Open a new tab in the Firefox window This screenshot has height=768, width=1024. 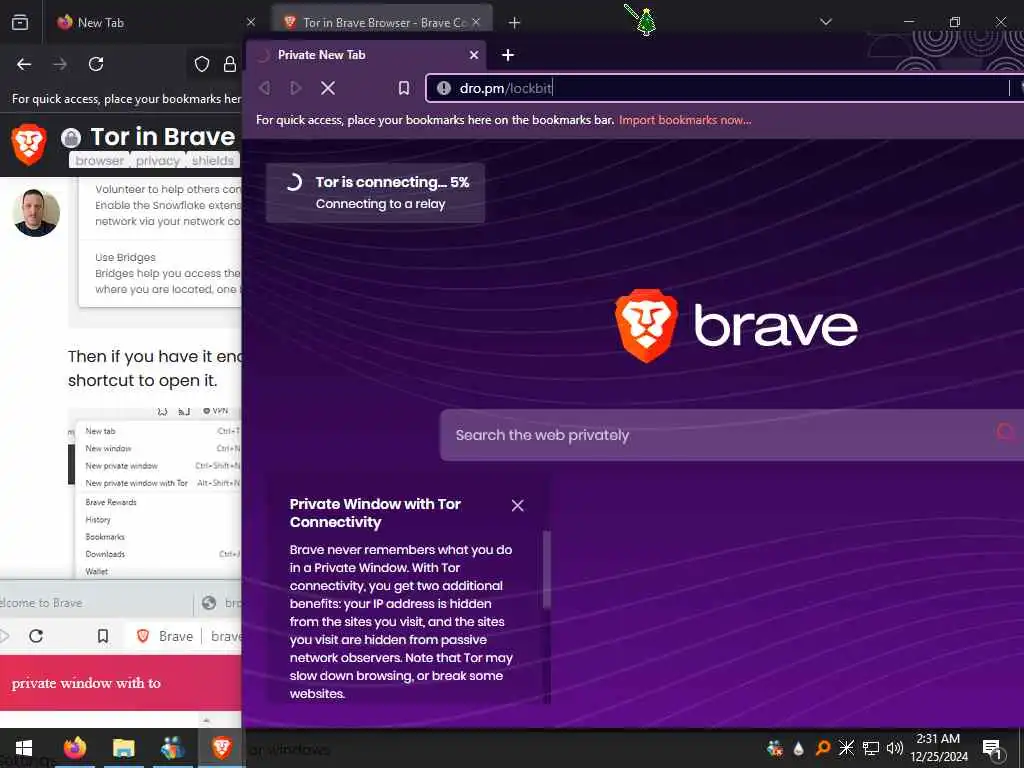click(514, 23)
